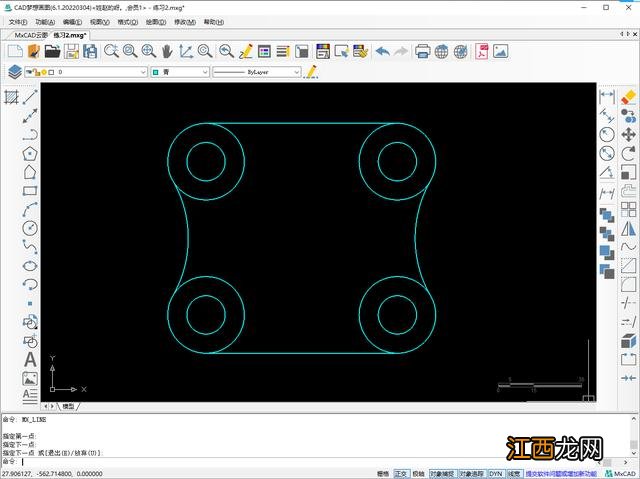Open the 青 color dropdown
The height and width of the screenshot is (479, 640).
coord(205,72)
